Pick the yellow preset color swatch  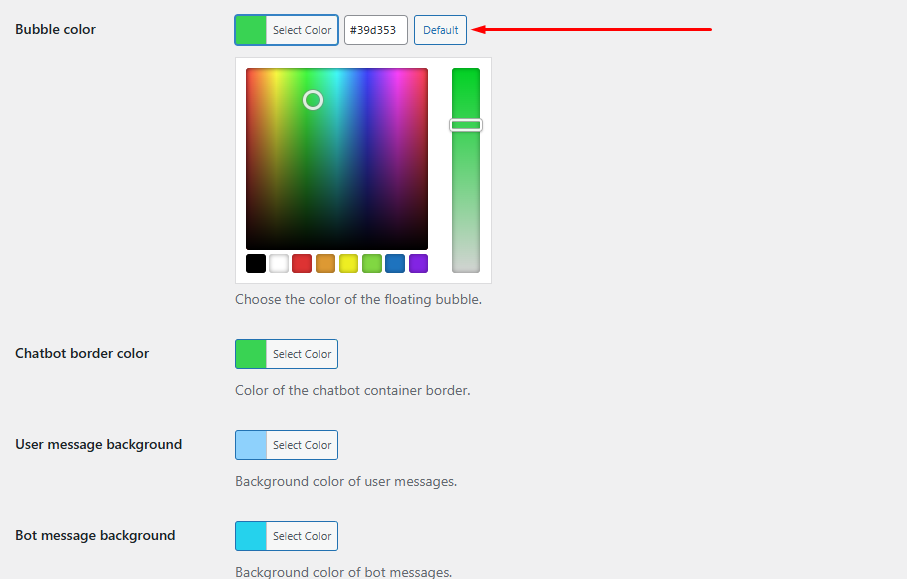[347, 263]
